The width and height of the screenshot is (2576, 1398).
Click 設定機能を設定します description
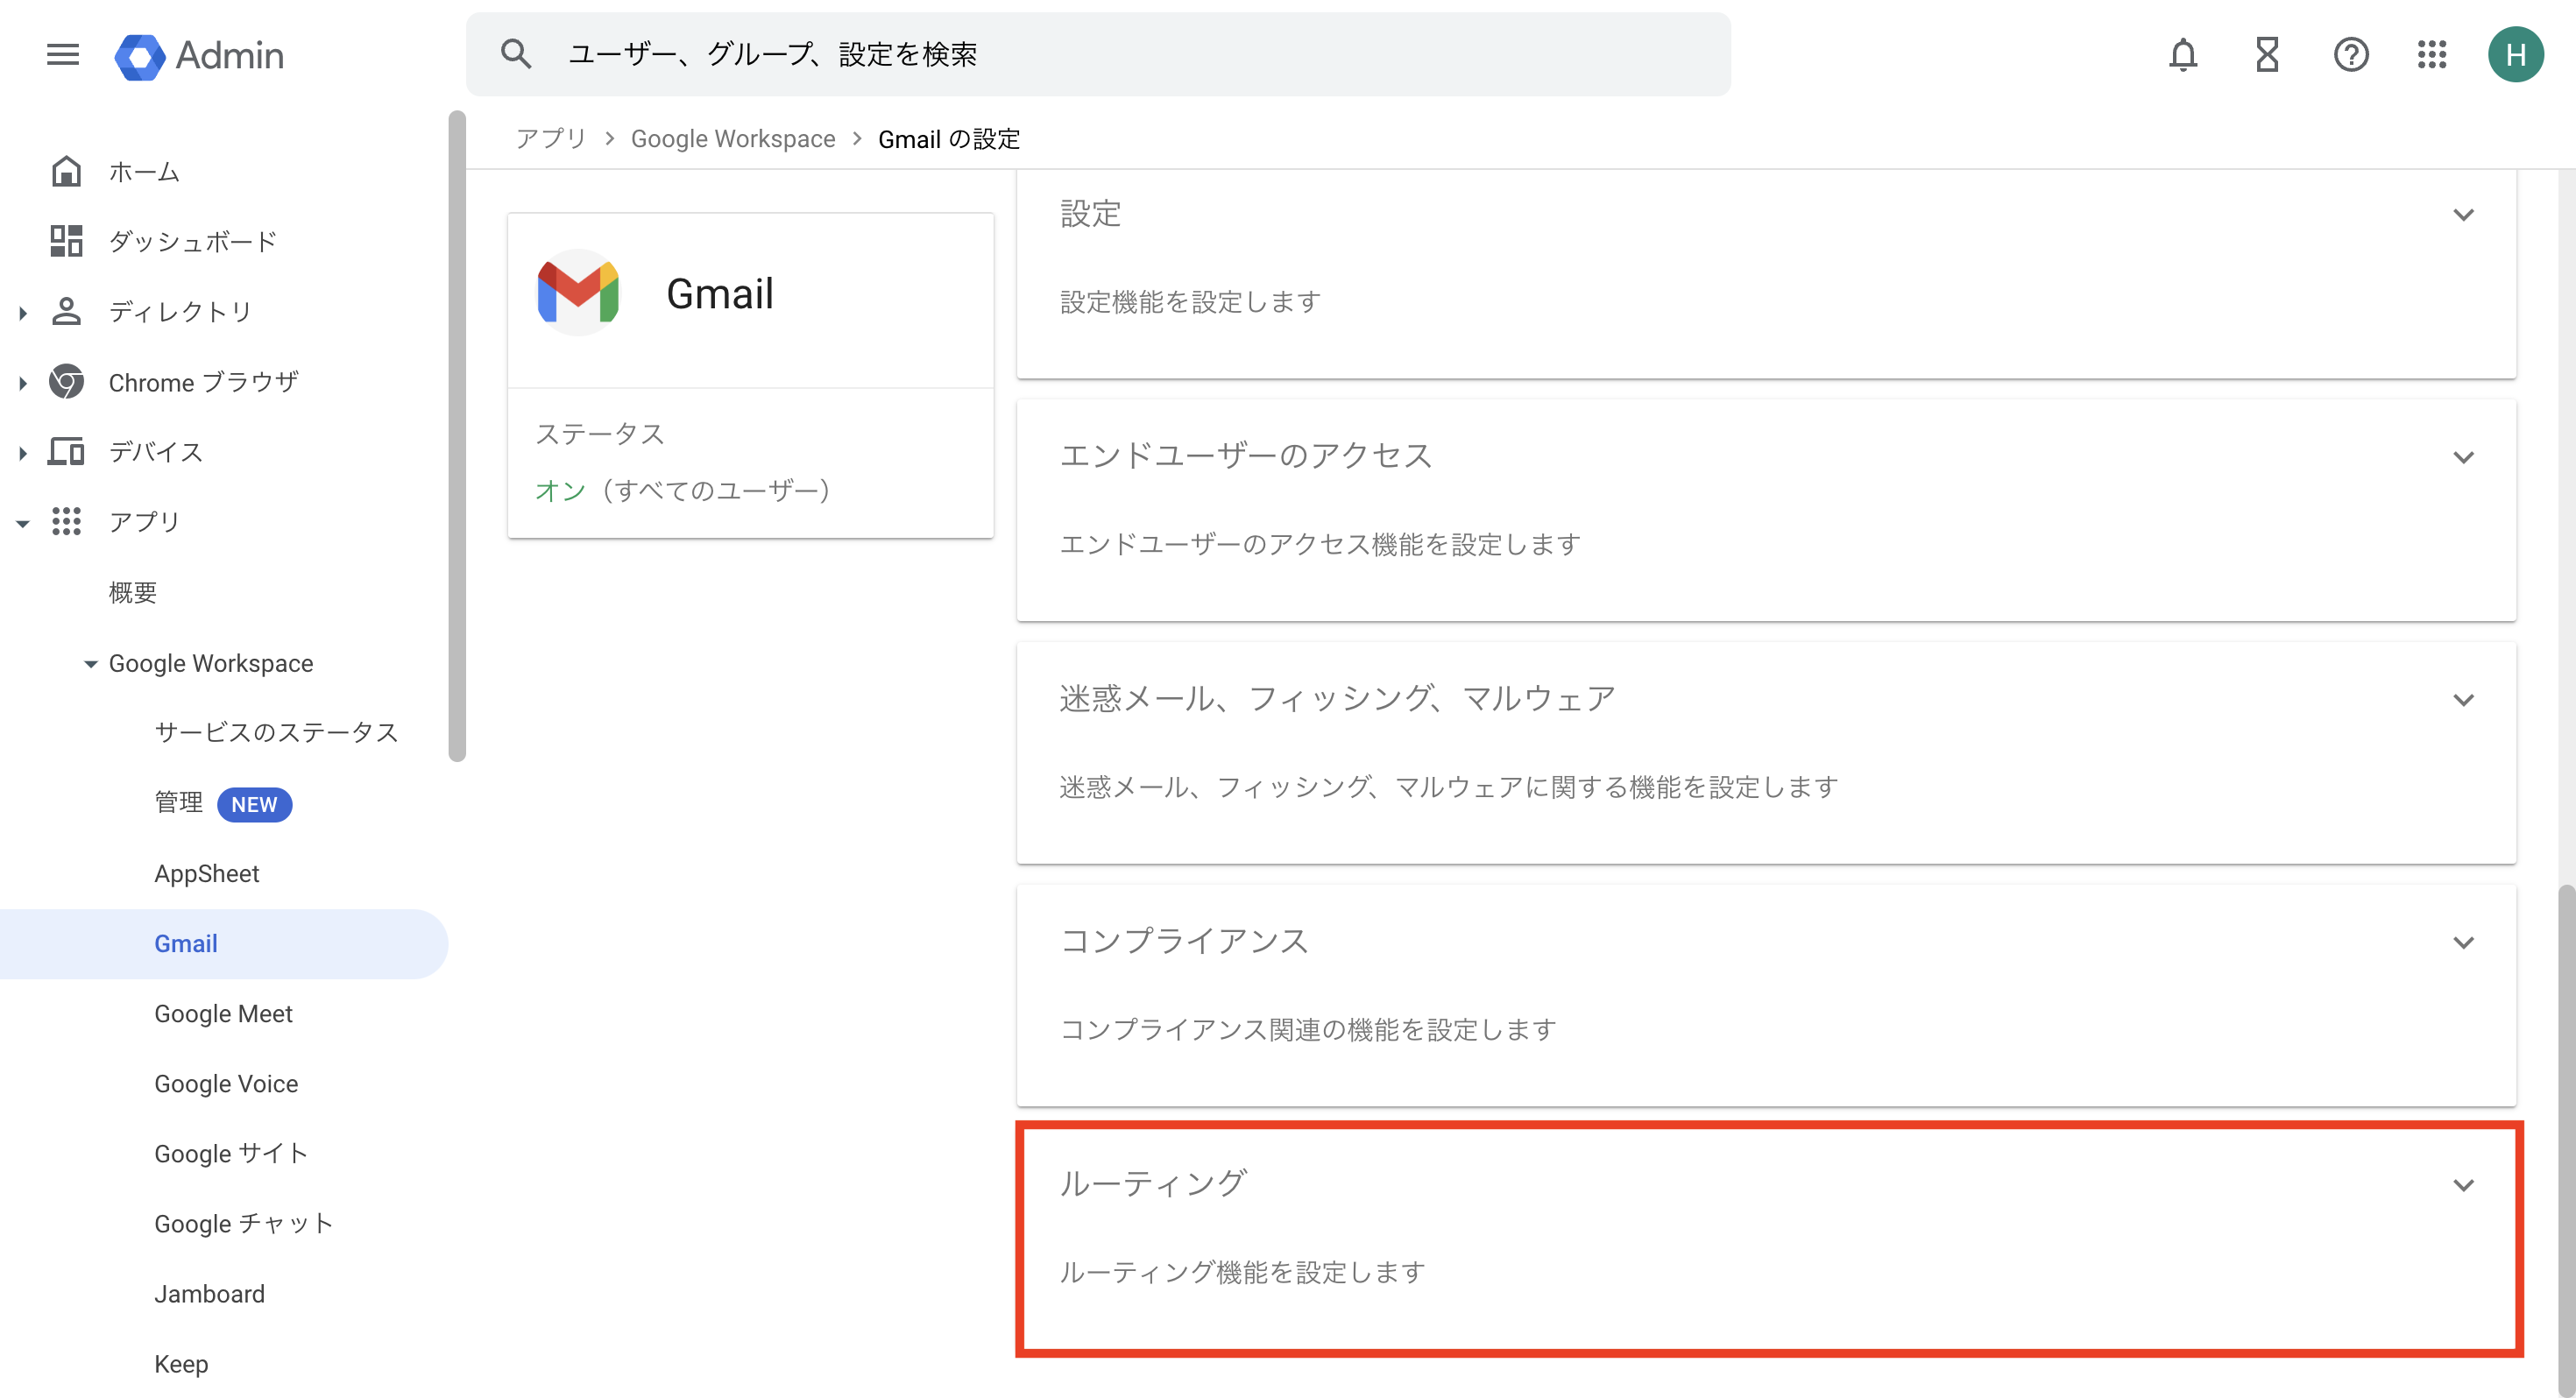tap(1190, 301)
